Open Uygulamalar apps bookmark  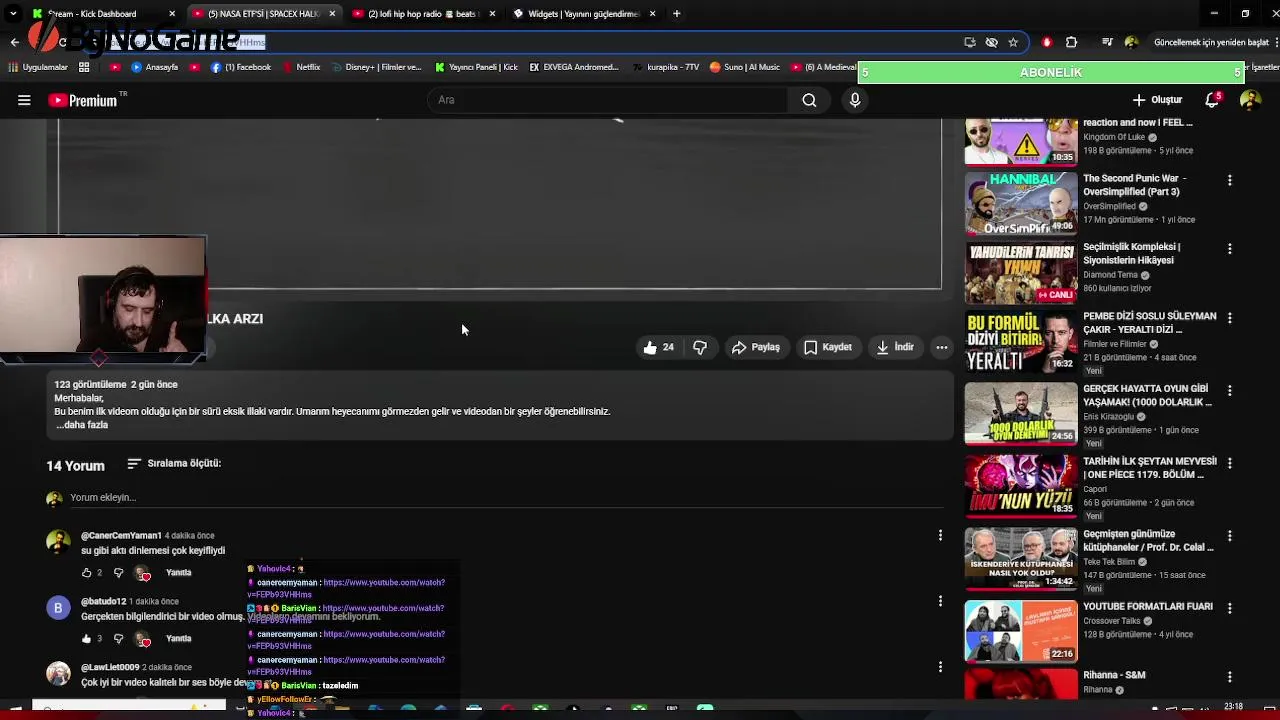click(x=38, y=67)
